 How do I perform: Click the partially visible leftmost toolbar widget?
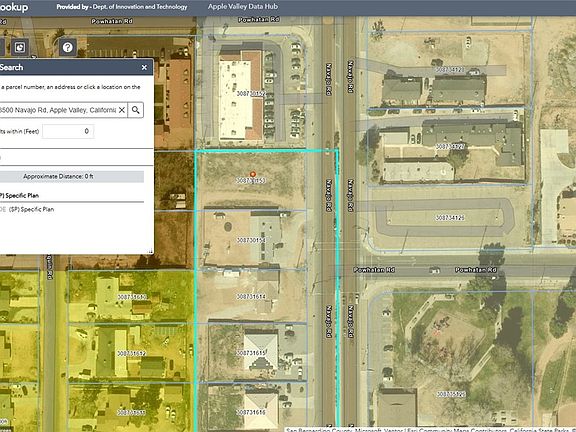click(x=2, y=47)
